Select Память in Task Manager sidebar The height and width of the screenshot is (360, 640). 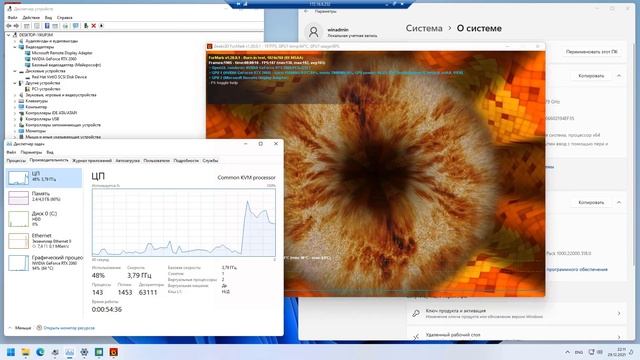pyautogui.click(x=44, y=198)
